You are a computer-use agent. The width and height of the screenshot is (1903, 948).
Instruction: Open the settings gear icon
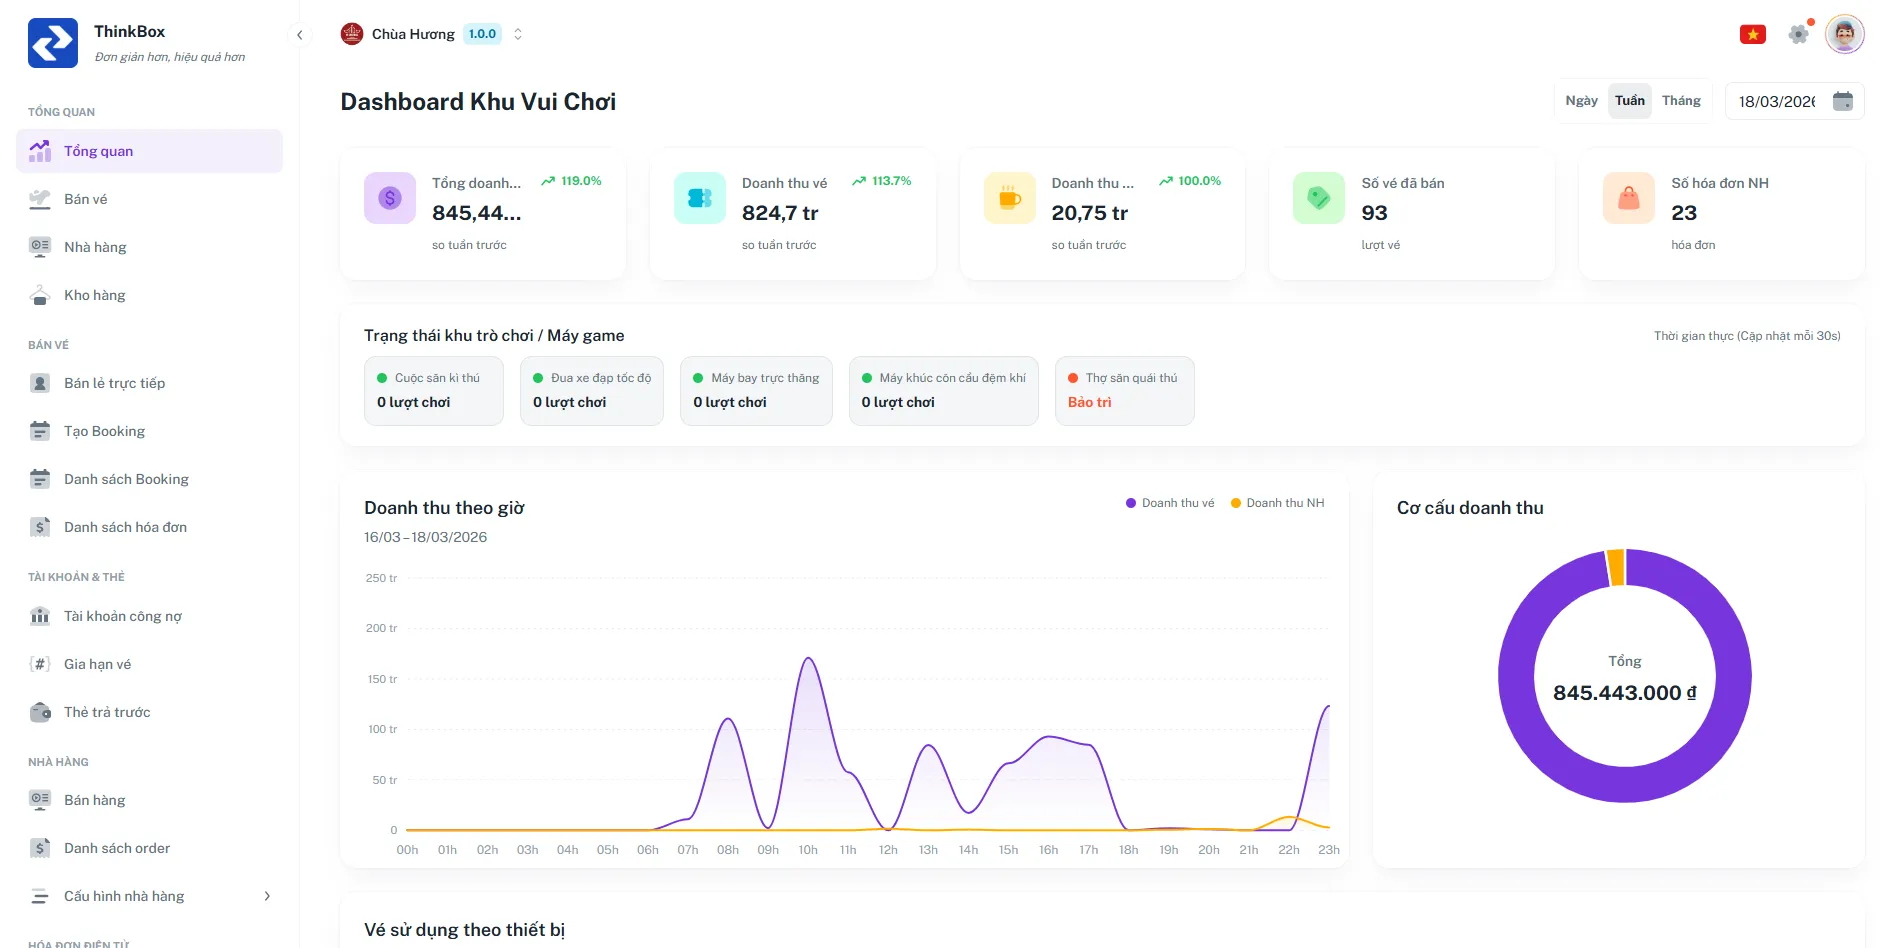click(x=1798, y=34)
